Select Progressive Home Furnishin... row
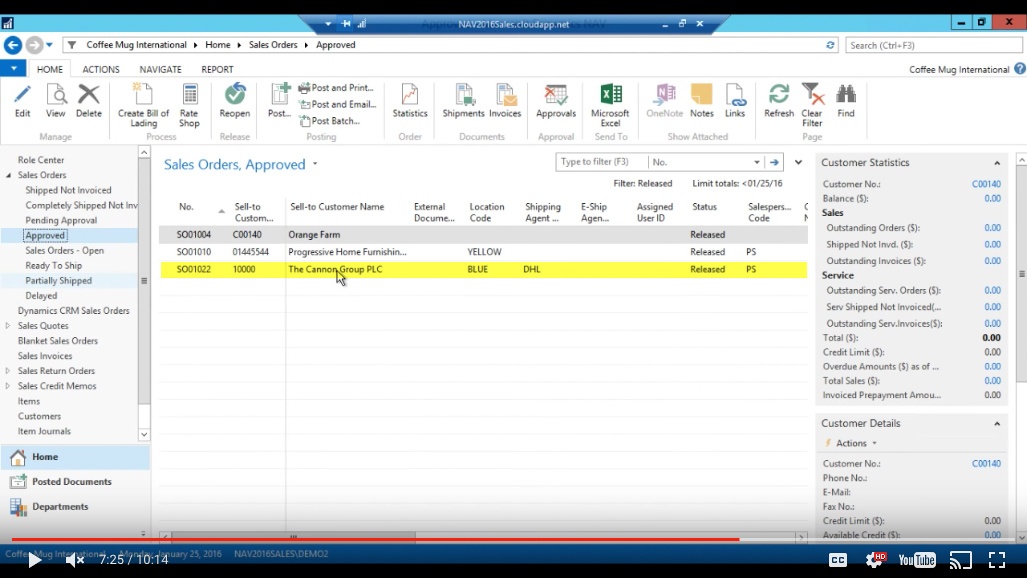Viewport: 1027px width, 578px height. tap(483, 252)
